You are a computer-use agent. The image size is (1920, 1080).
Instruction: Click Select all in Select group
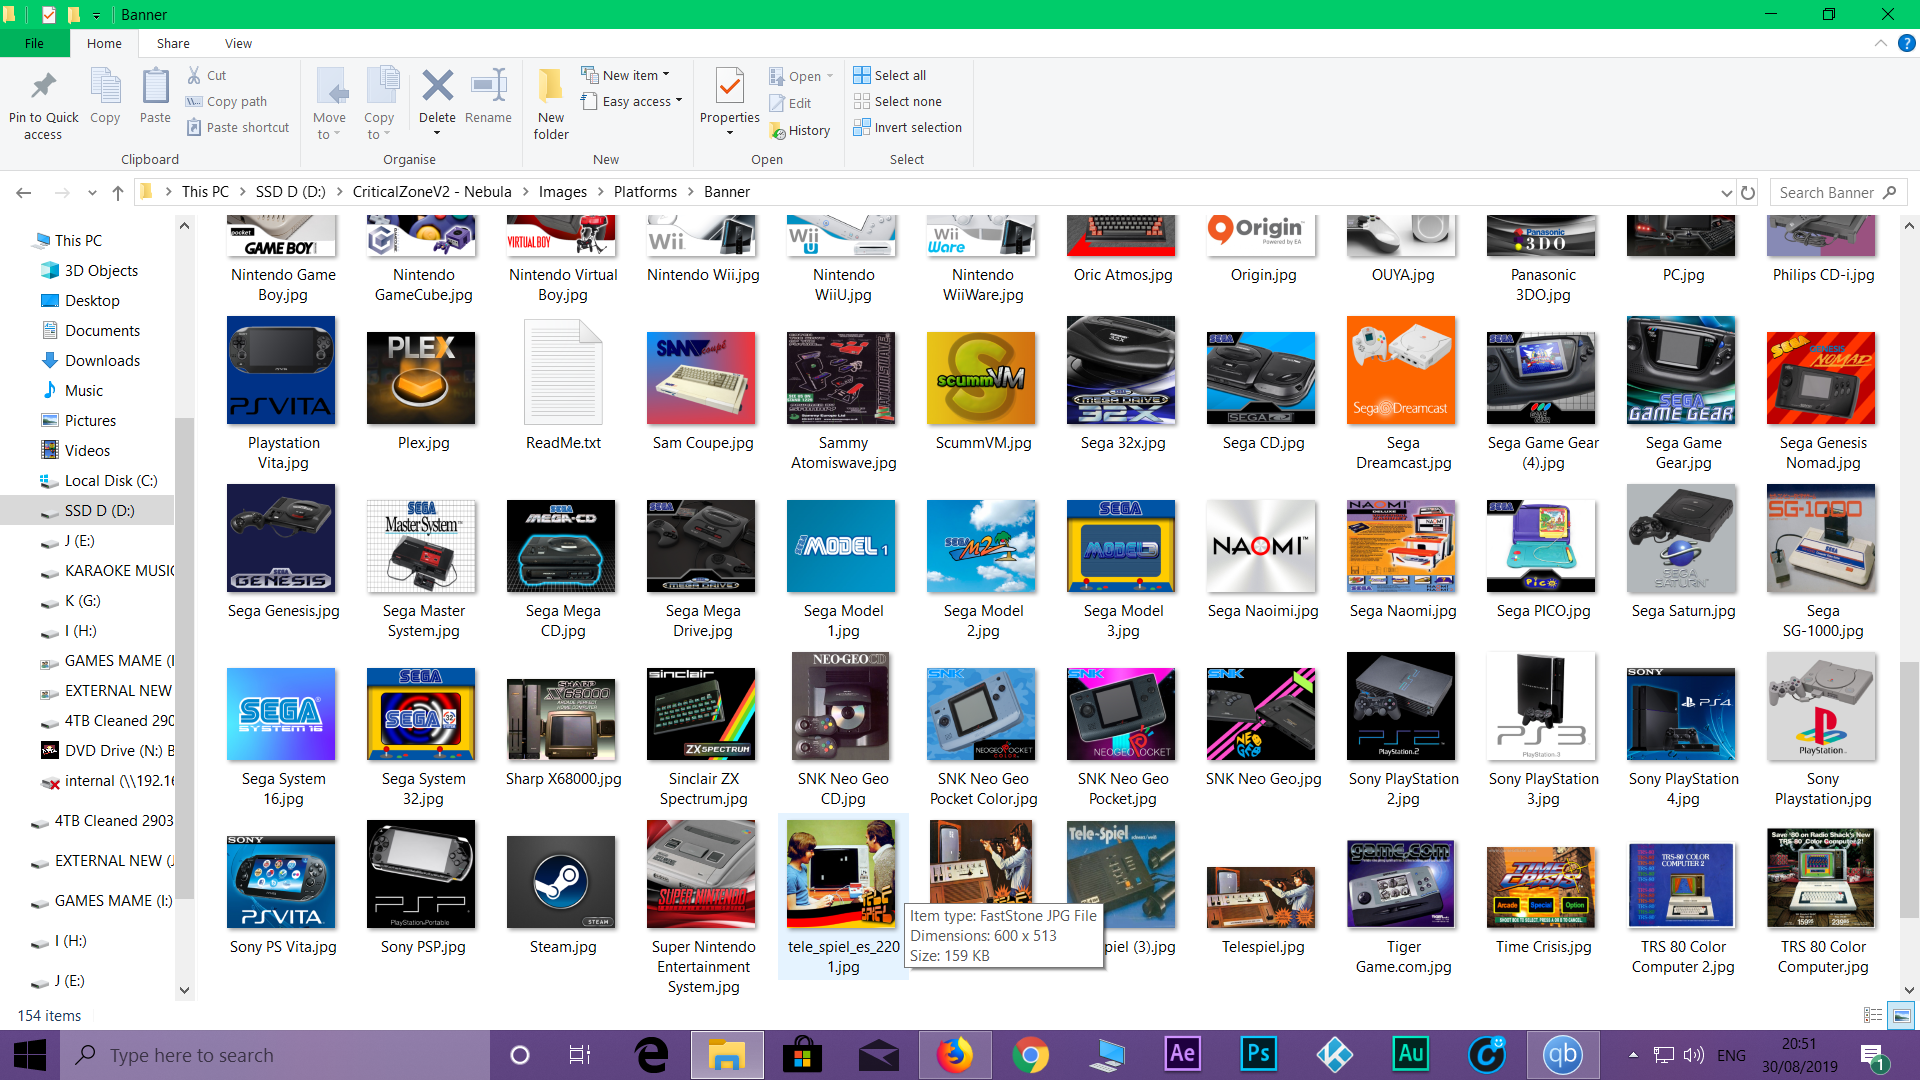tap(890, 75)
